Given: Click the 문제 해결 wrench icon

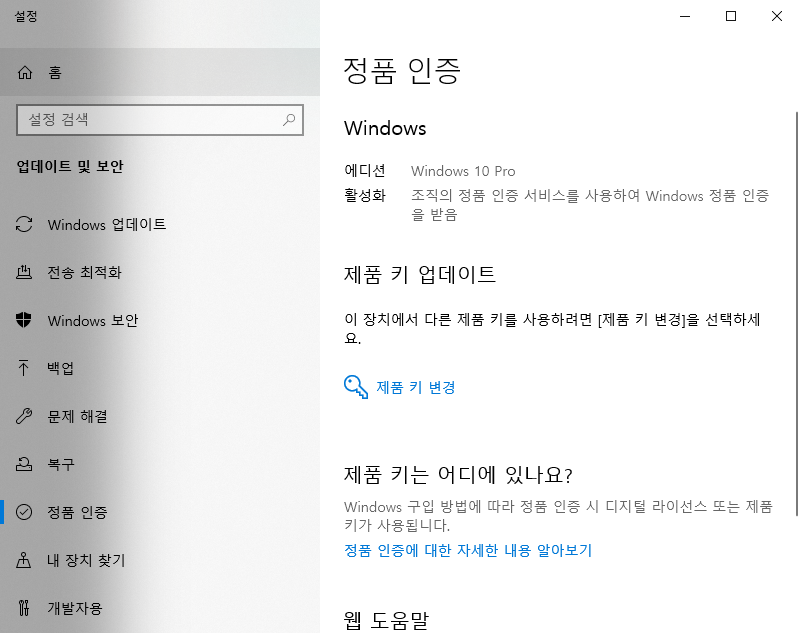Looking at the screenshot, I should [24, 416].
